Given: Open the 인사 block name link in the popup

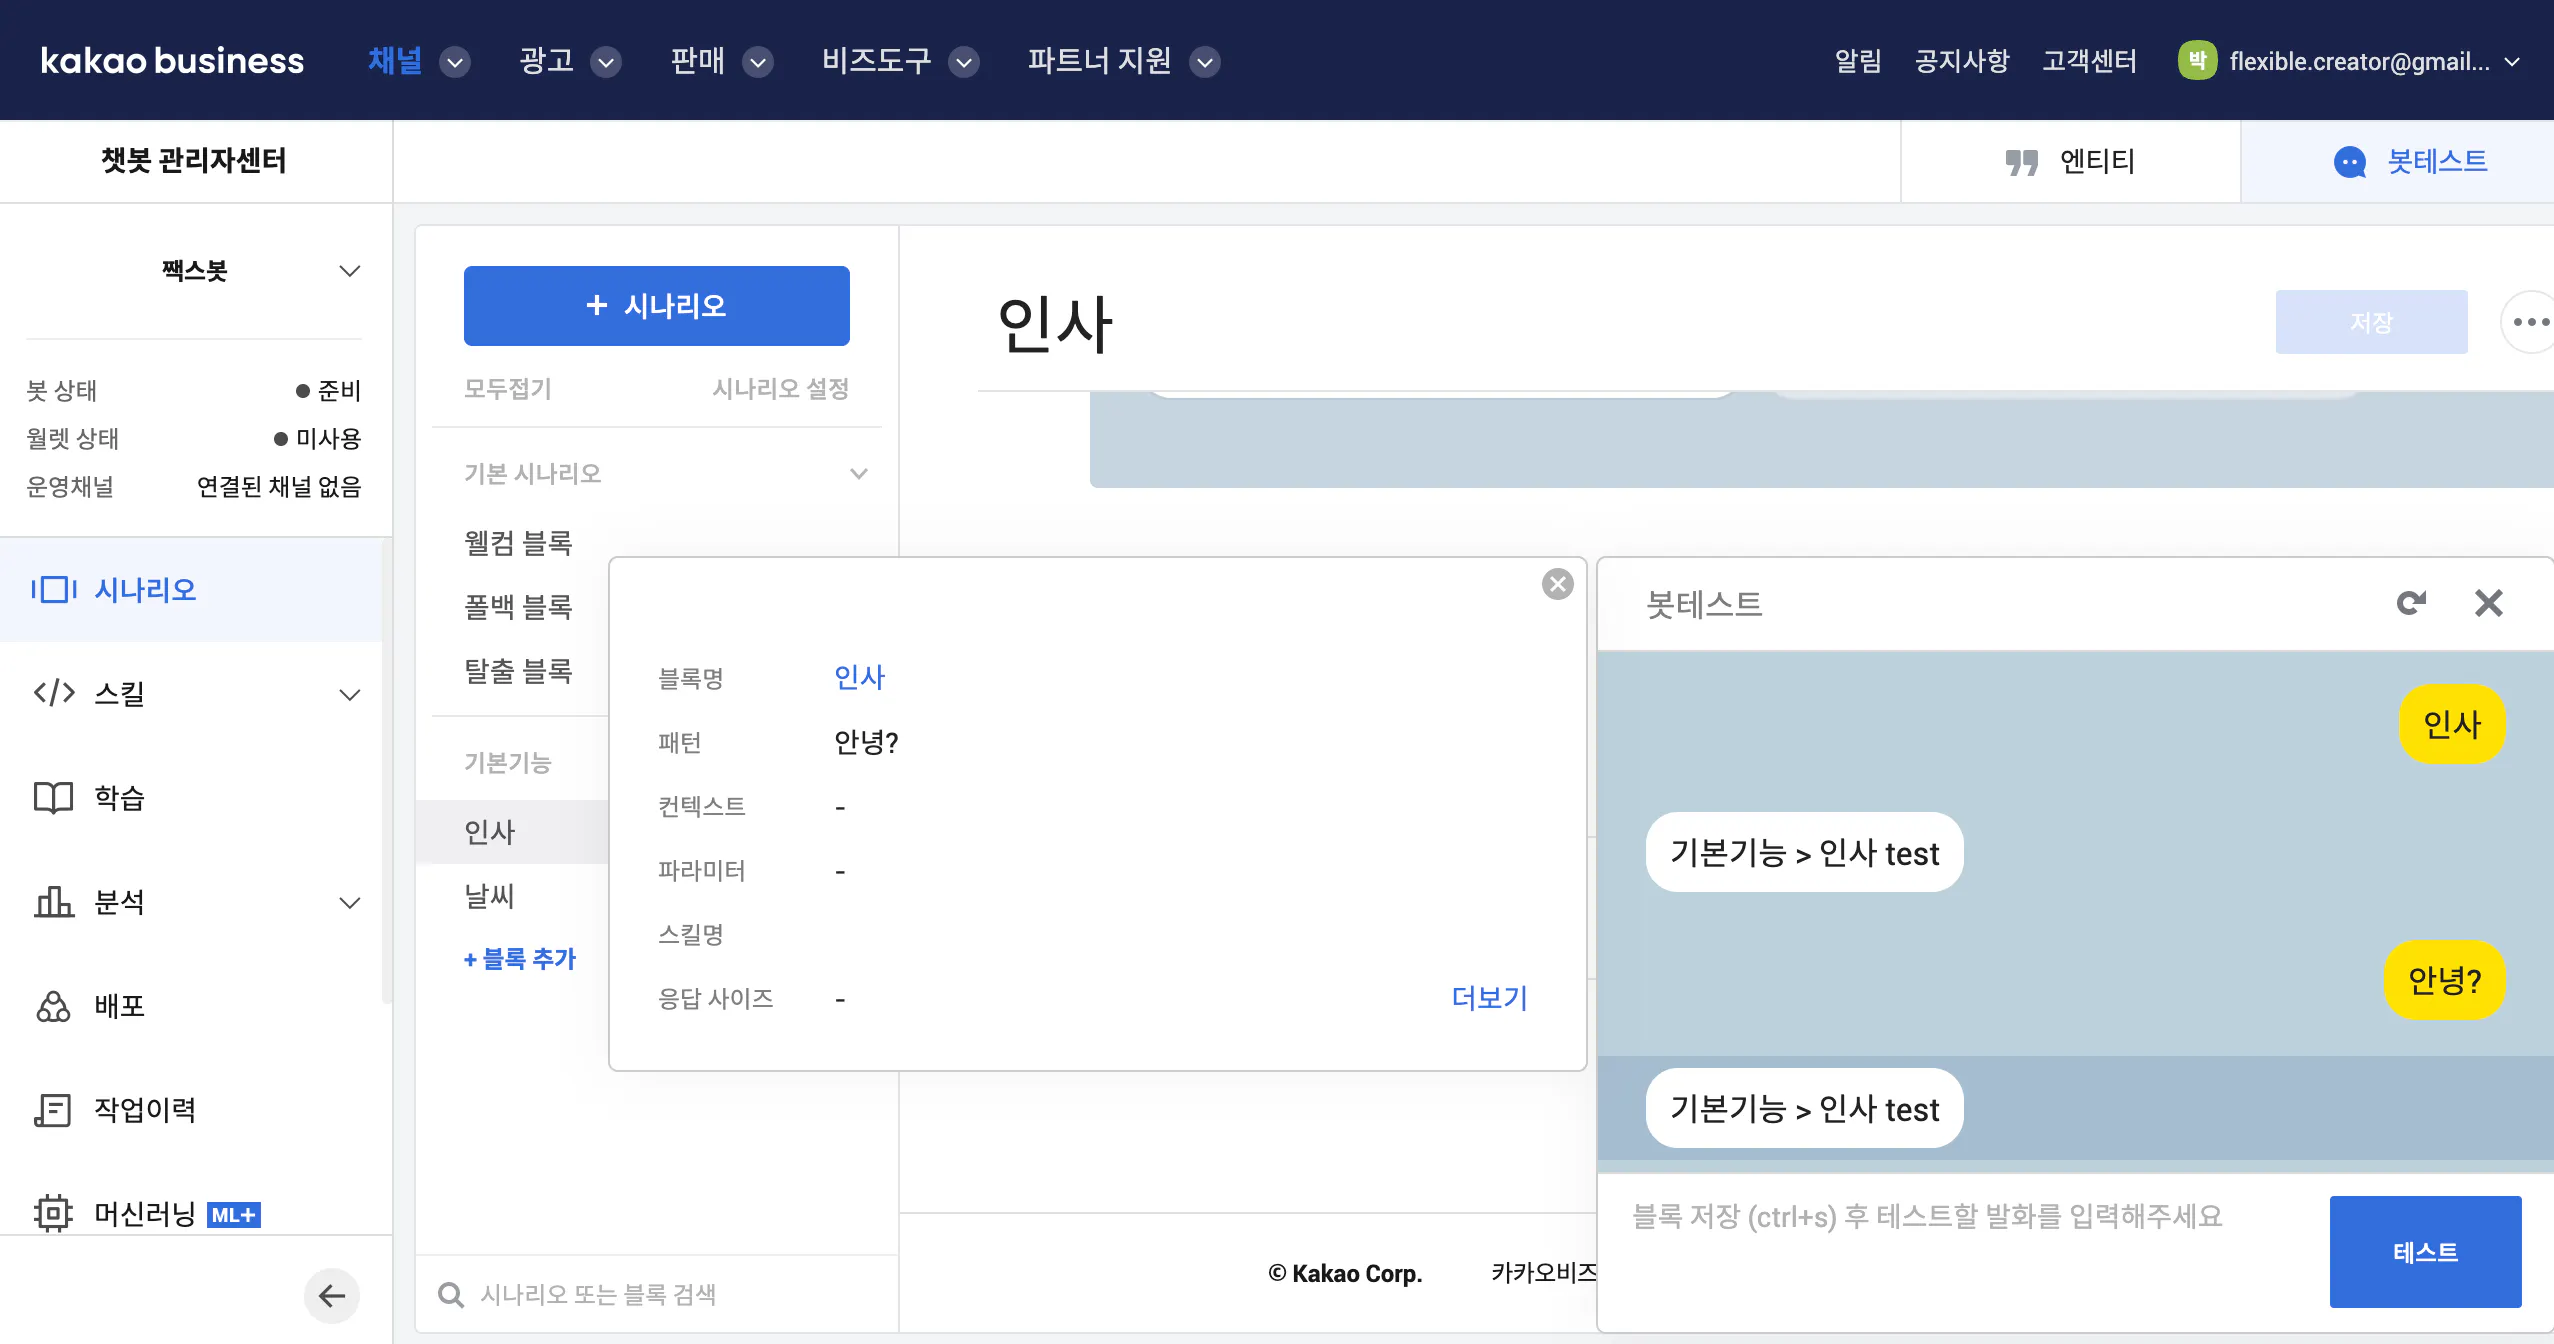Looking at the screenshot, I should click(859, 677).
